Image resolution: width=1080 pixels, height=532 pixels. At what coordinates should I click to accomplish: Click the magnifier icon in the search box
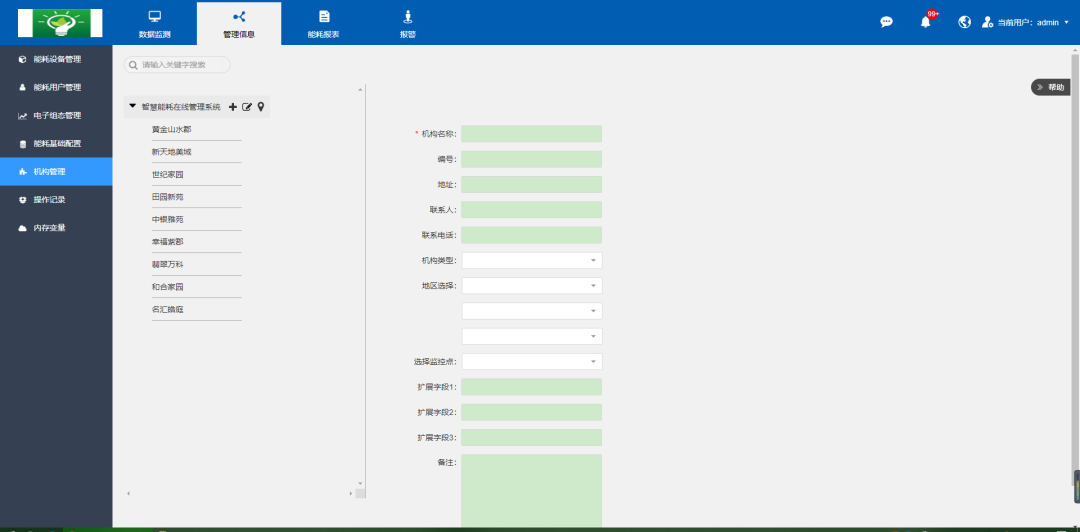[133, 65]
